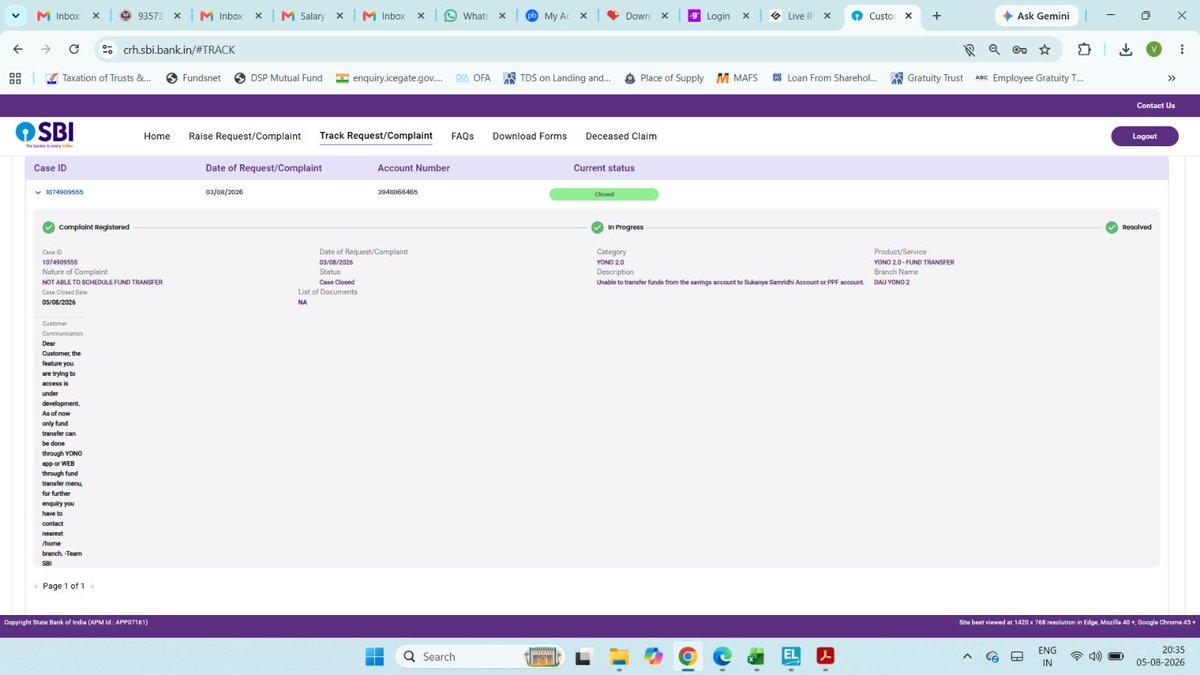Open Download Forms menu item
The height and width of the screenshot is (675, 1200).
(529, 136)
